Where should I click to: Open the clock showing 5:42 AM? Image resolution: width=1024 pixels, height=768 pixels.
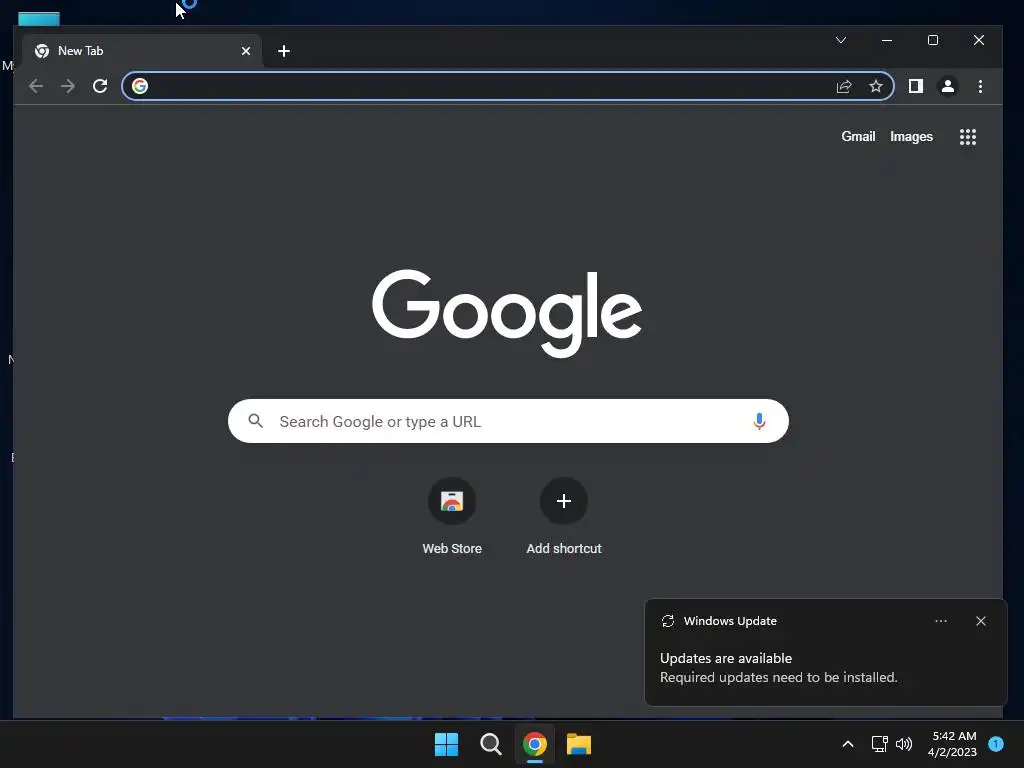click(x=953, y=744)
